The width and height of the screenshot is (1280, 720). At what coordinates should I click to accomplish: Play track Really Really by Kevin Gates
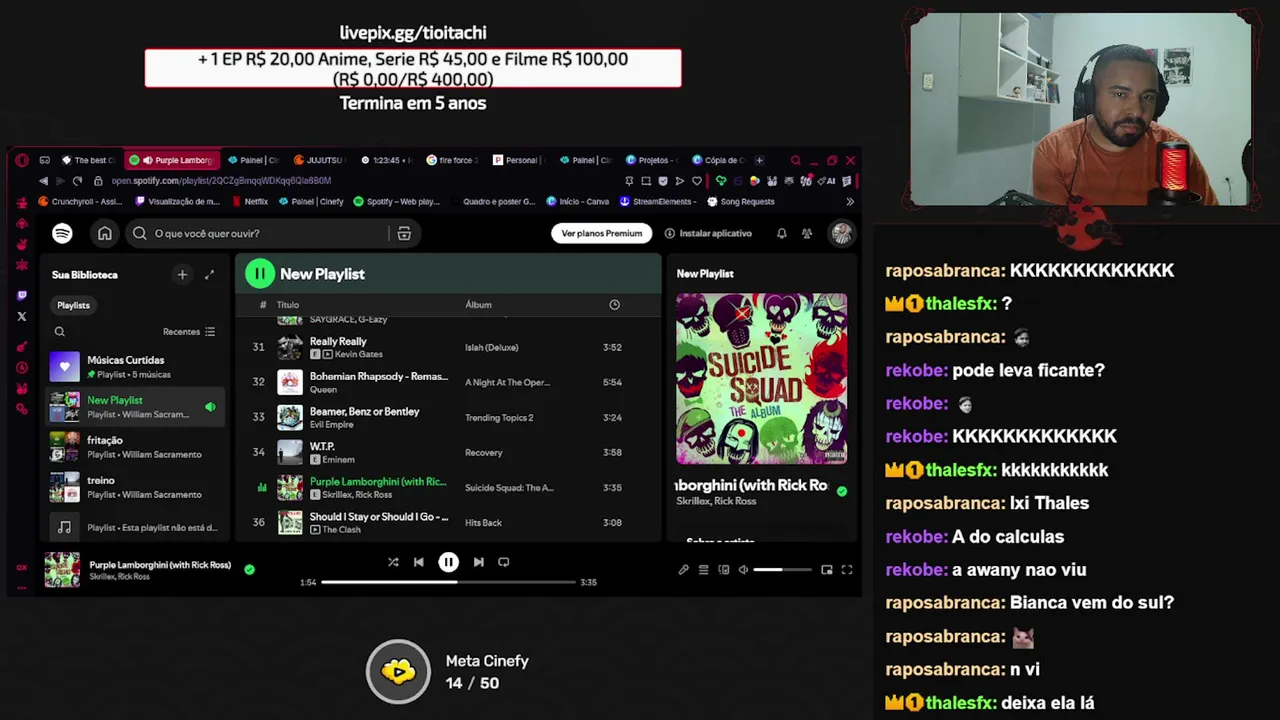(x=448, y=347)
